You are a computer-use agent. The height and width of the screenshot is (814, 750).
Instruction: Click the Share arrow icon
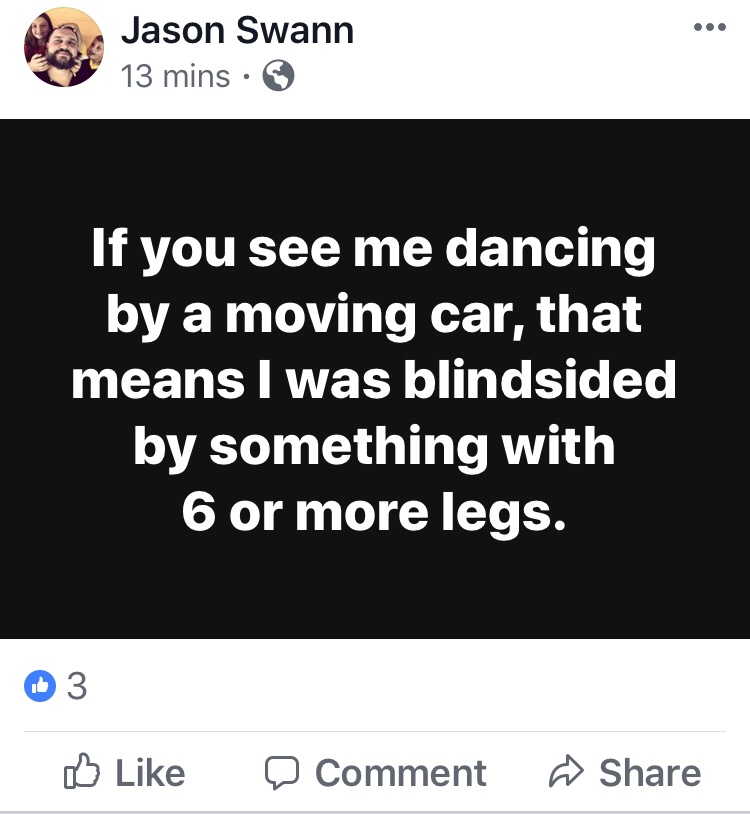pyautogui.click(x=567, y=773)
